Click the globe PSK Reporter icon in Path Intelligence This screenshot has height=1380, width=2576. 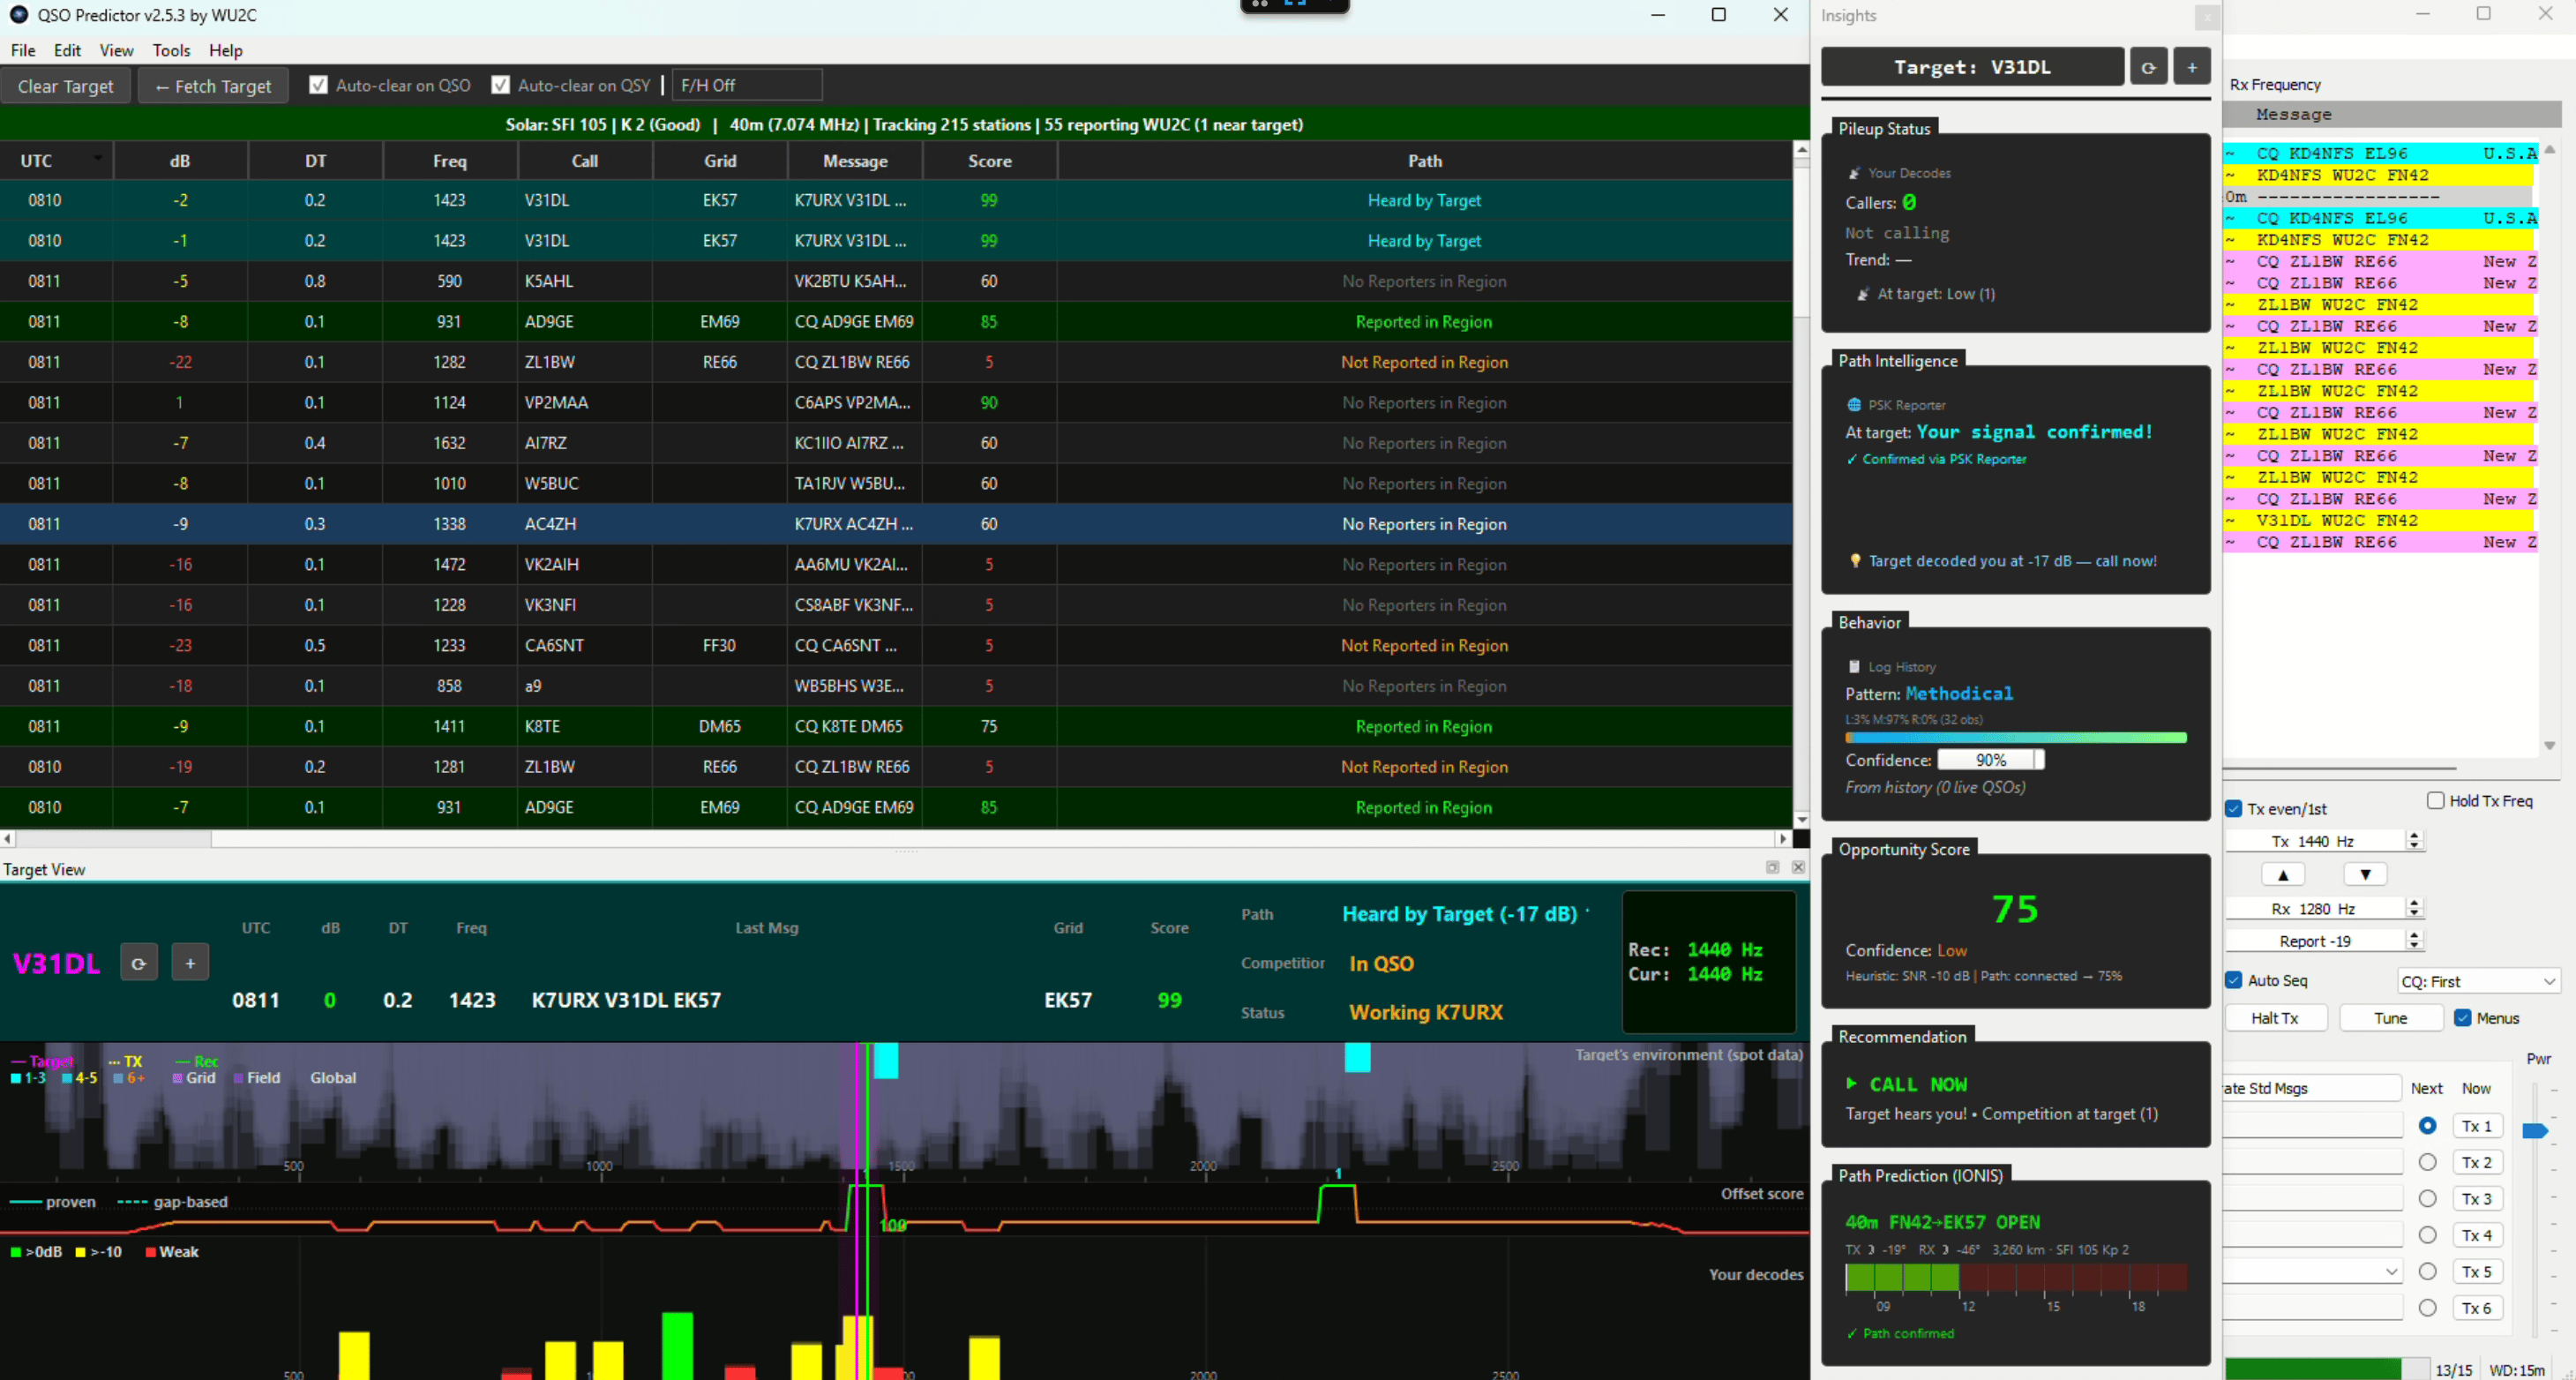[1854, 405]
